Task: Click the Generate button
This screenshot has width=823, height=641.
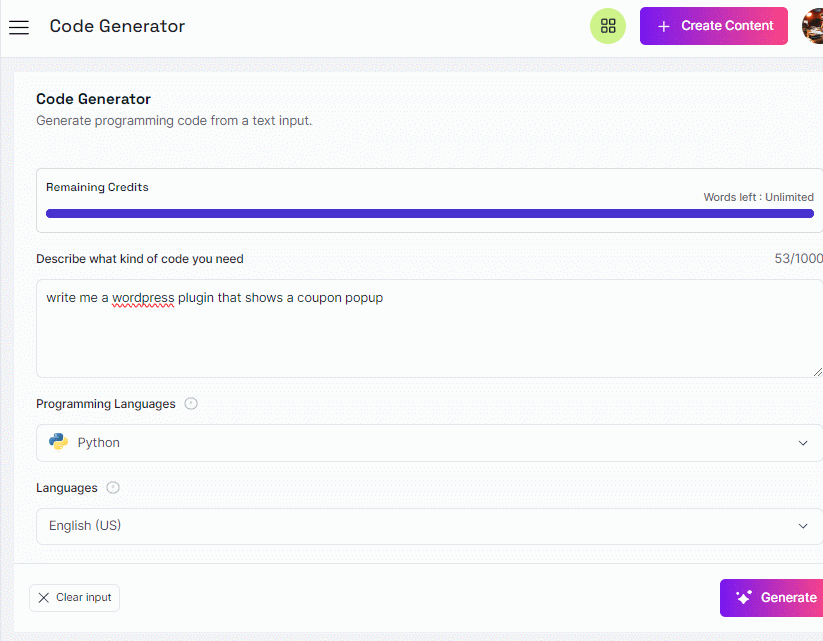Action: 772,598
